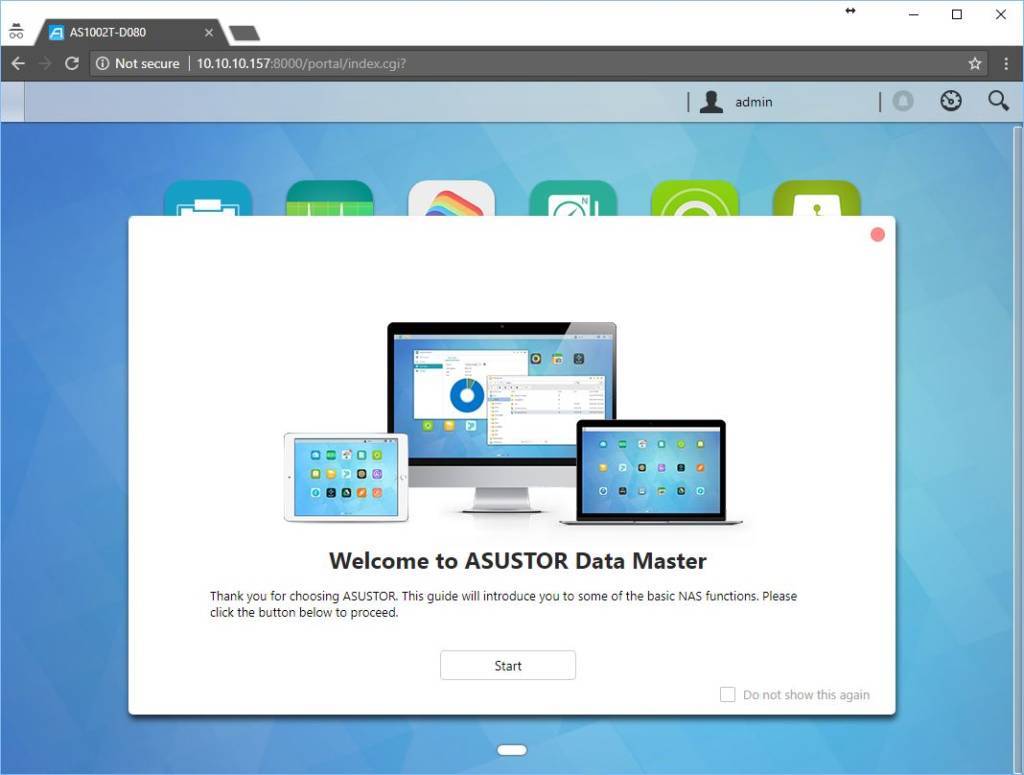Open the teal compass app icon
The image size is (1024, 775).
(573, 198)
